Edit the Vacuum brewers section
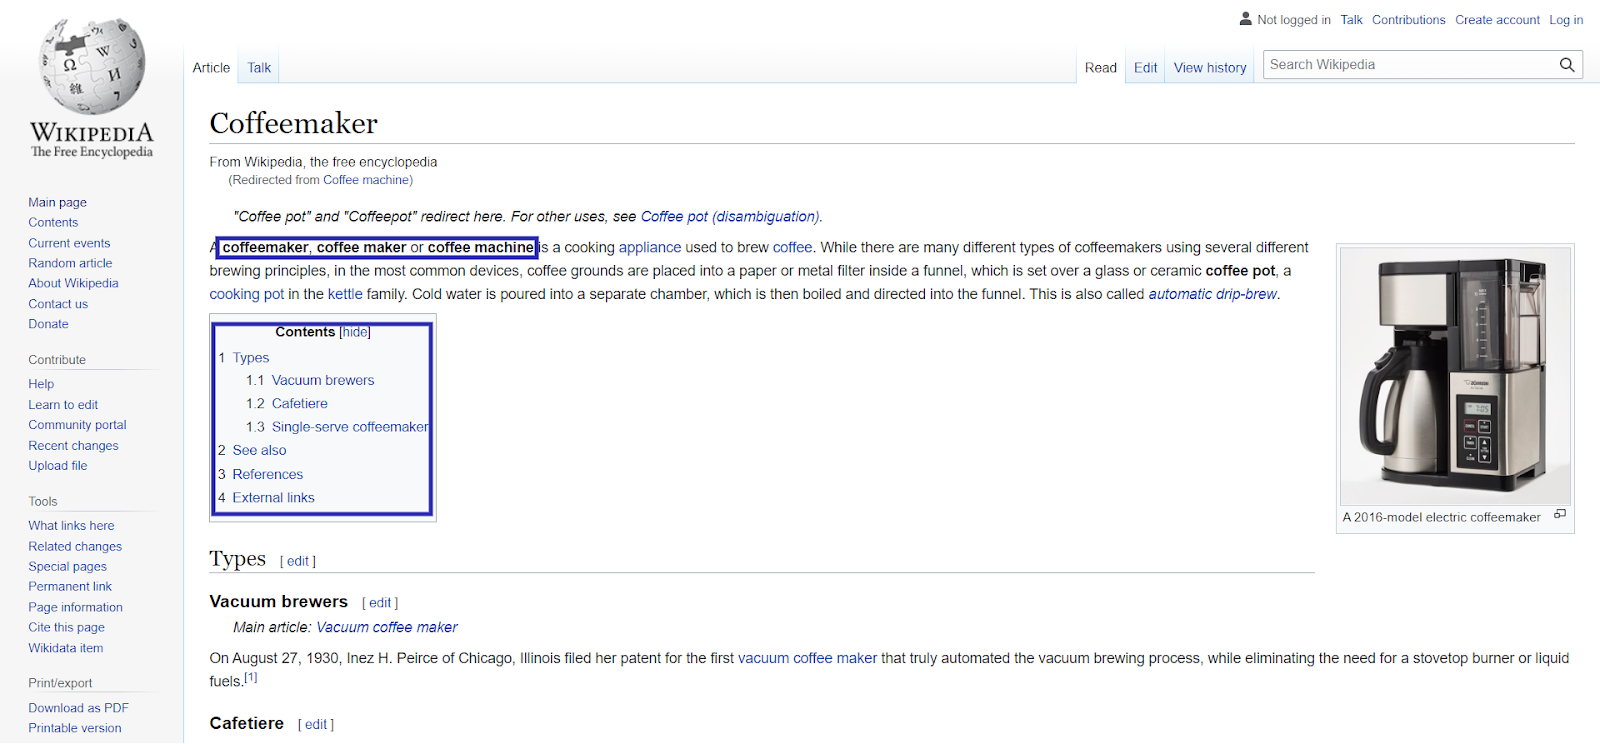This screenshot has width=1600, height=744. (380, 604)
